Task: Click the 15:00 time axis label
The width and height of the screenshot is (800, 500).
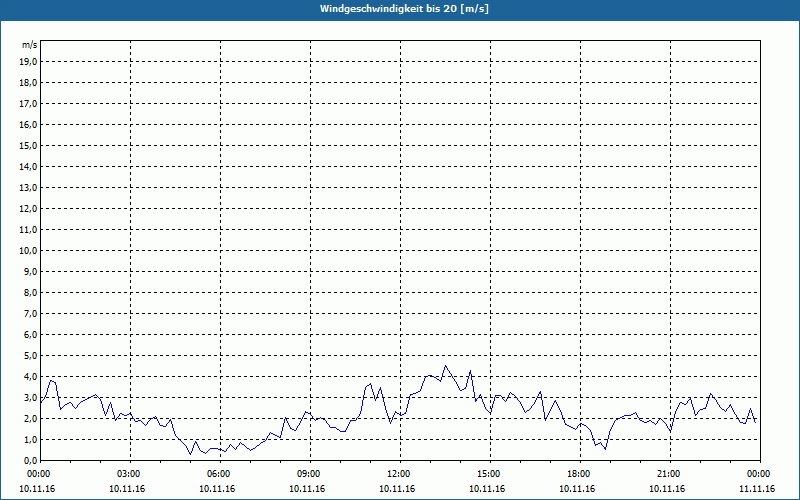Action: (x=489, y=474)
